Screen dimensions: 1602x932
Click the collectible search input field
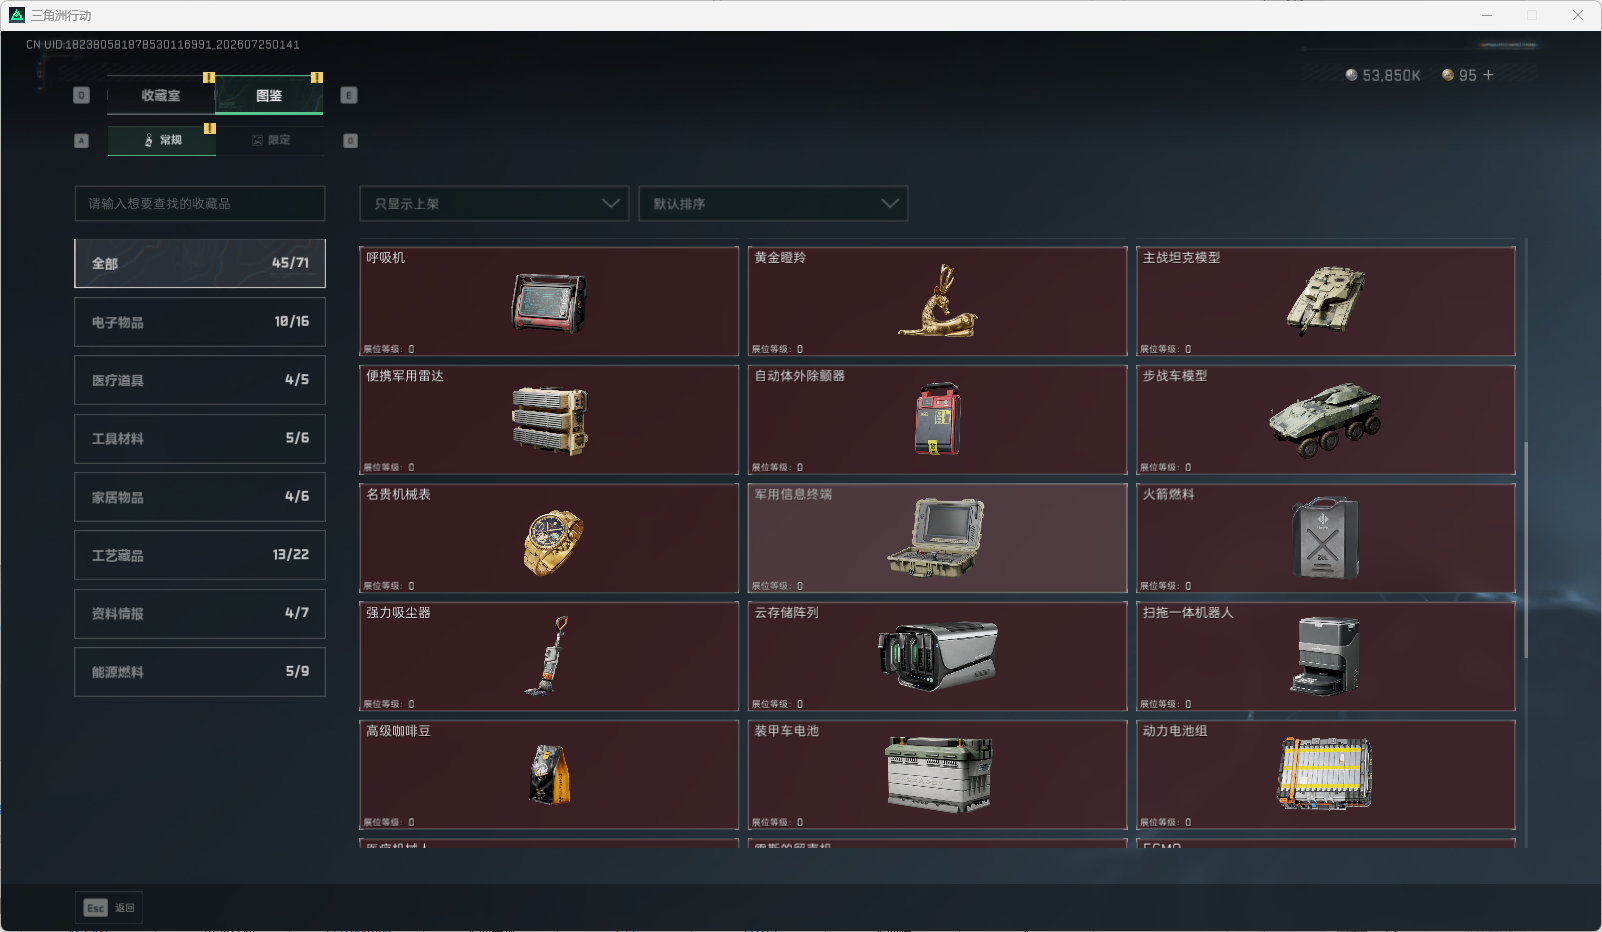pos(200,203)
